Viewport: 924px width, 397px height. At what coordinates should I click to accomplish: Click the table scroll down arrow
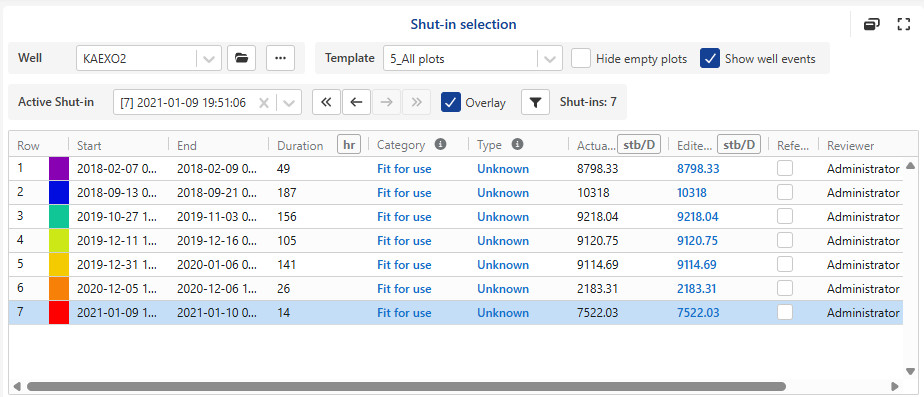pyautogui.click(x=910, y=371)
